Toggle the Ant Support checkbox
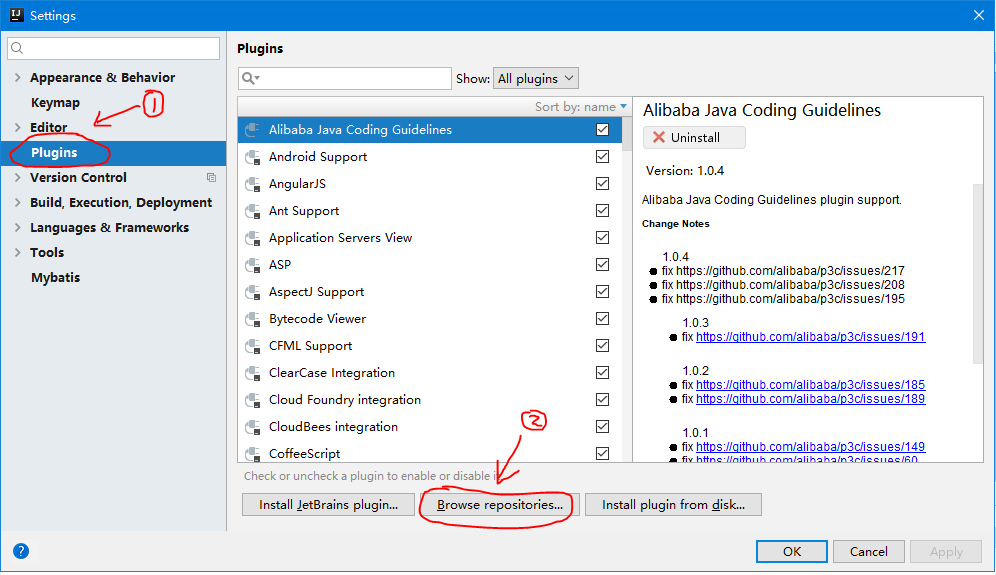Screen dimensions: 996x575 602,210
